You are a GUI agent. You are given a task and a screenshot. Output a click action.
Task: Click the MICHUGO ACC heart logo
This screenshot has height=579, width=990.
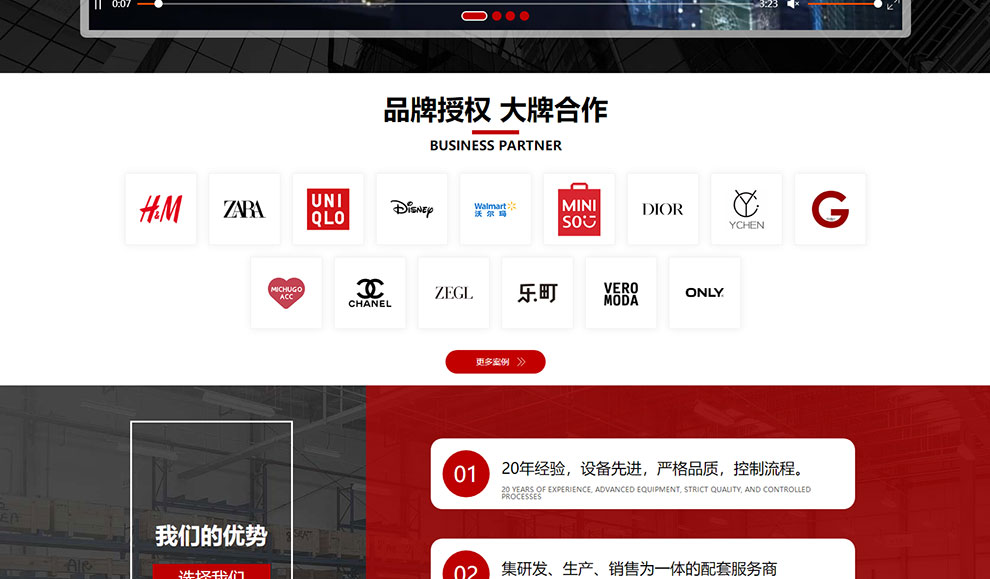pyautogui.click(x=286, y=293)
